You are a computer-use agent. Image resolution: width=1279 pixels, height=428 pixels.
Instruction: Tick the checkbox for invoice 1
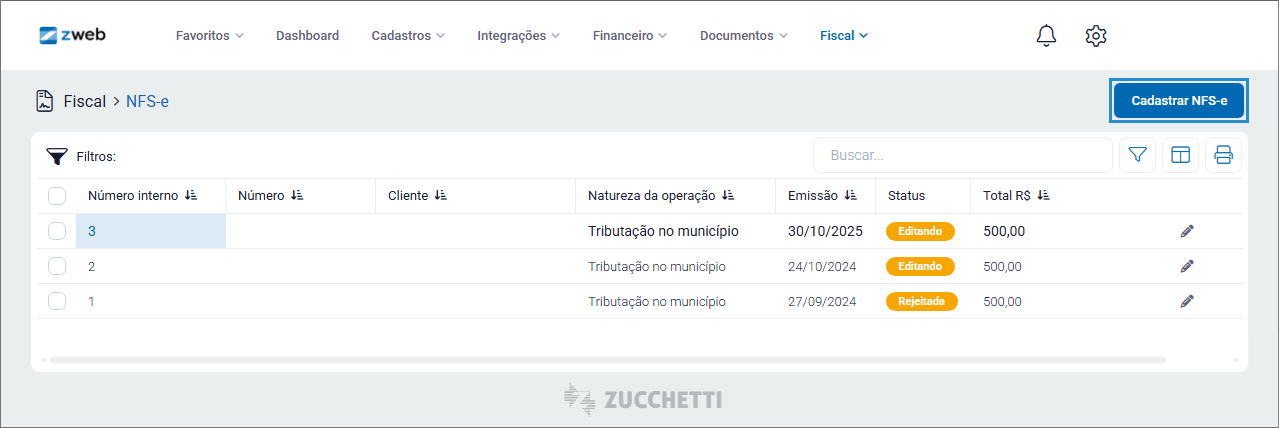(x=57, y=301)
